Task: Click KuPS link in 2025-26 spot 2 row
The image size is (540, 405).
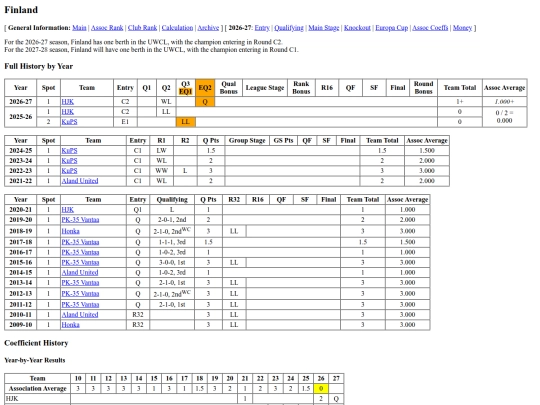Action: click(x=69, y=122)
